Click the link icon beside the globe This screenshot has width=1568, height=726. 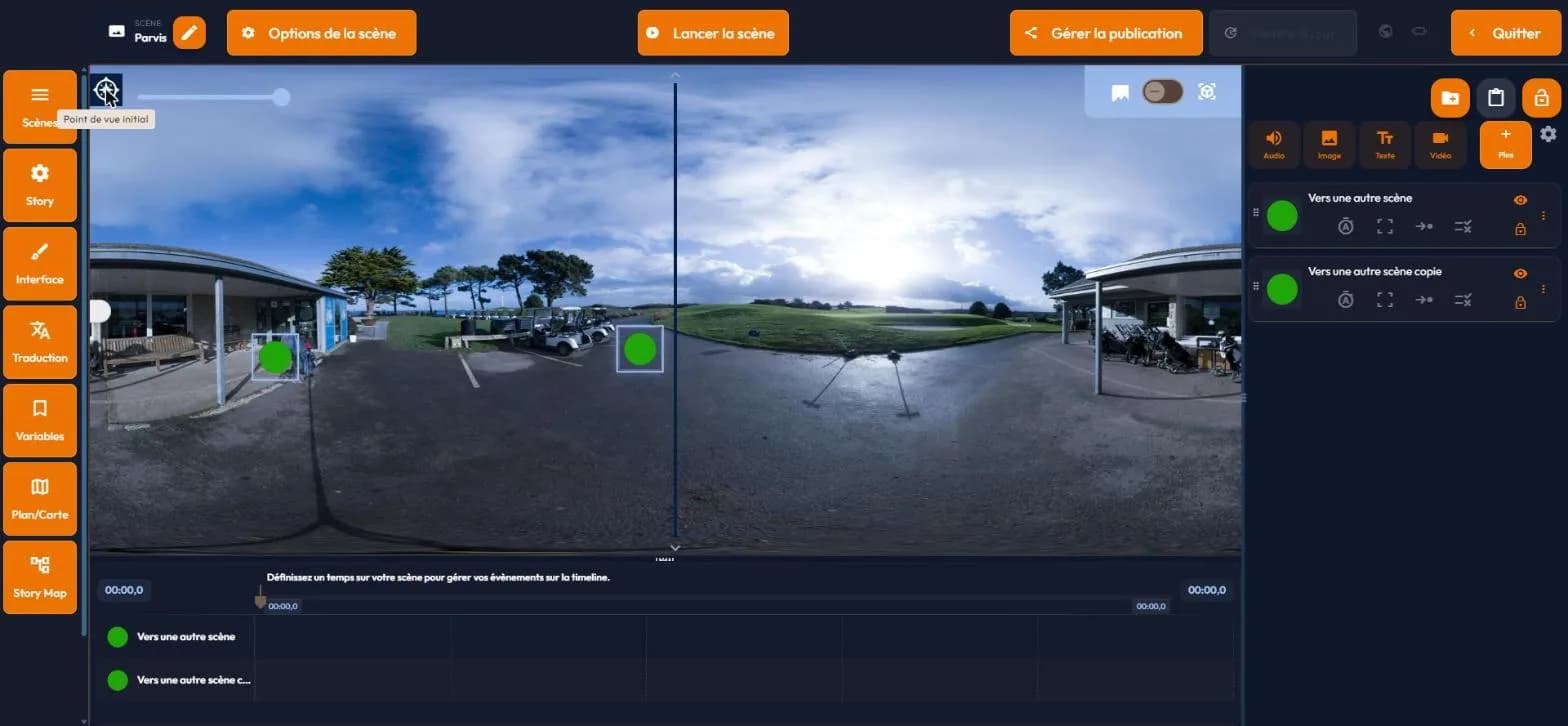tap(1418, 32)
